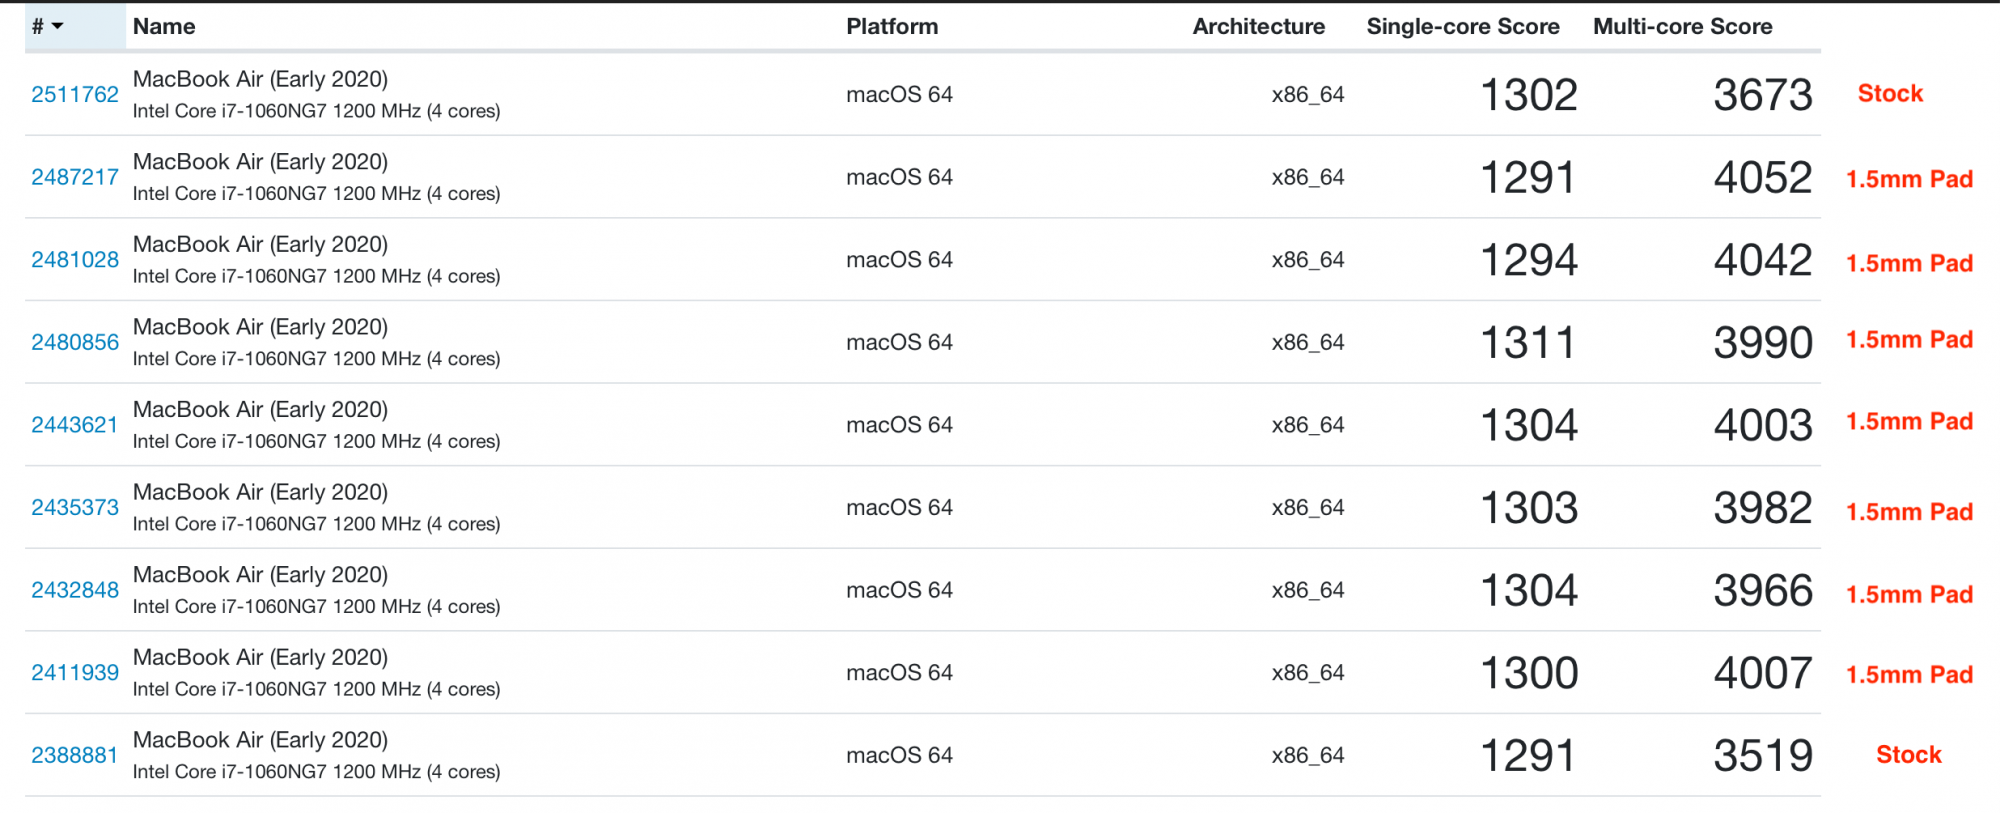Open result link 2443621
Image resolution: width=2000 pixels, height=813 pixels.
coord(75,425)
